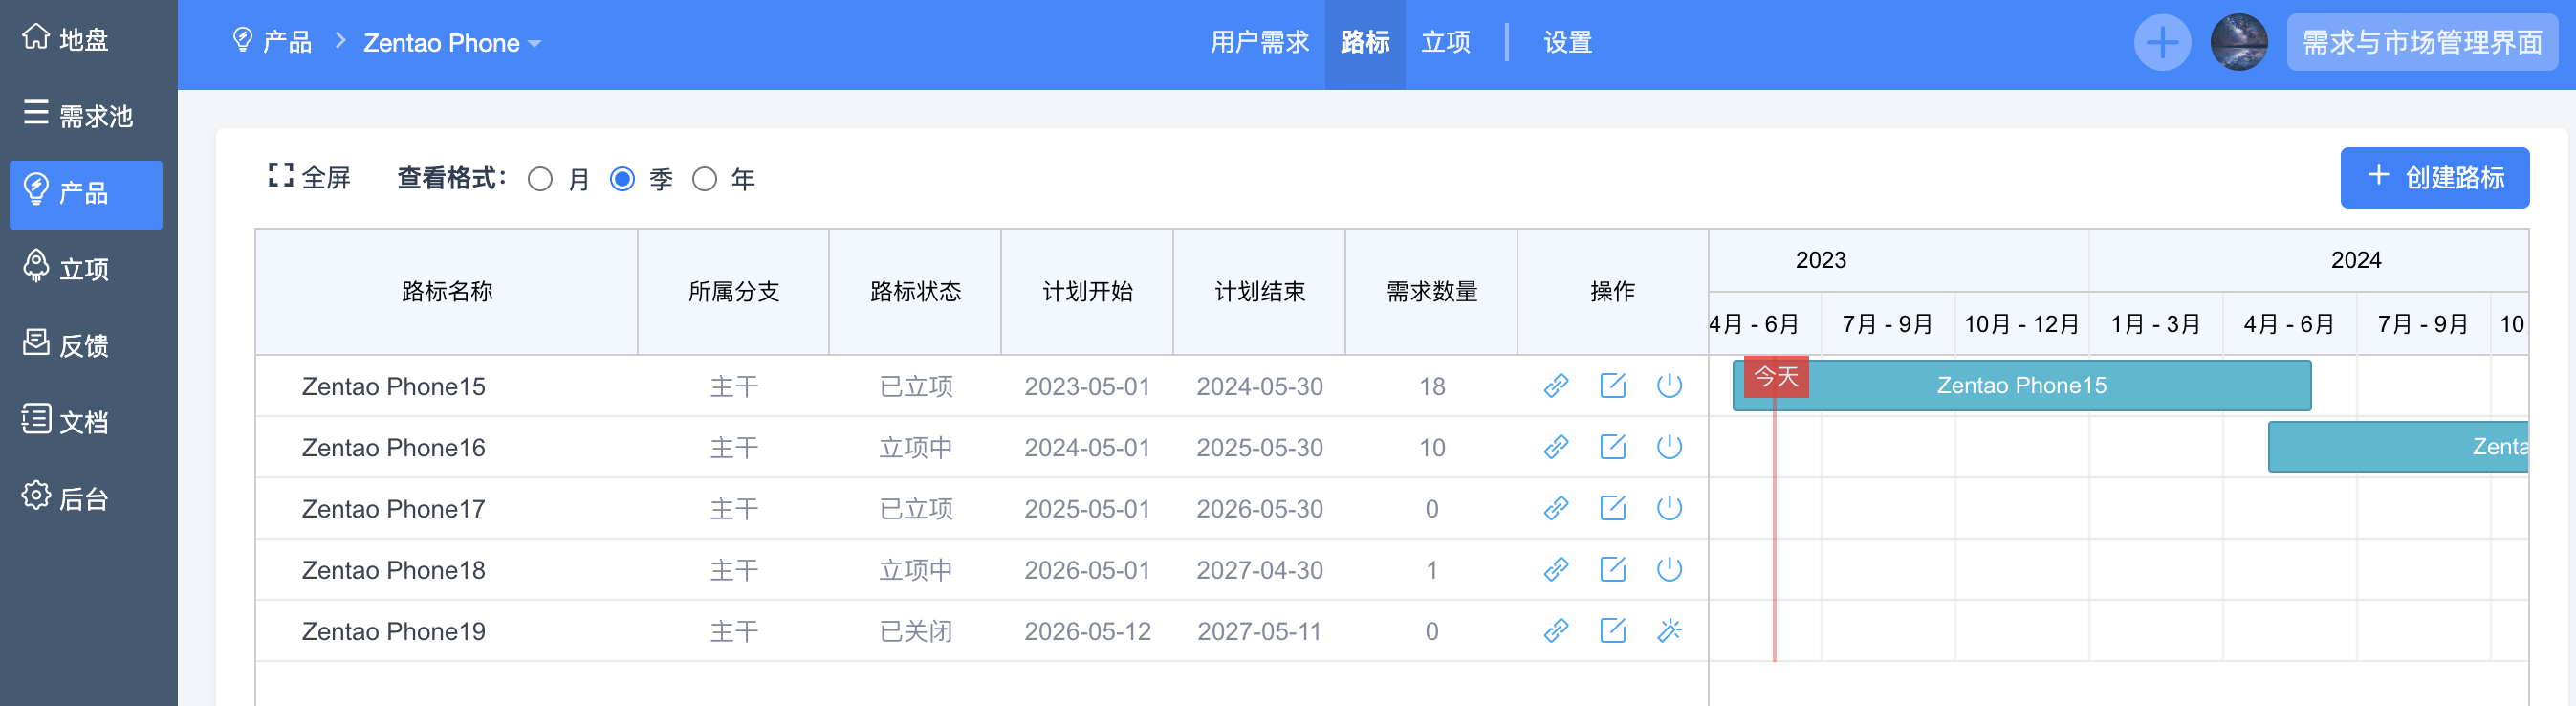Click the activate icon for Zentao Phone19
The width and height of the screenshot is (2576, 706).
1669,631
